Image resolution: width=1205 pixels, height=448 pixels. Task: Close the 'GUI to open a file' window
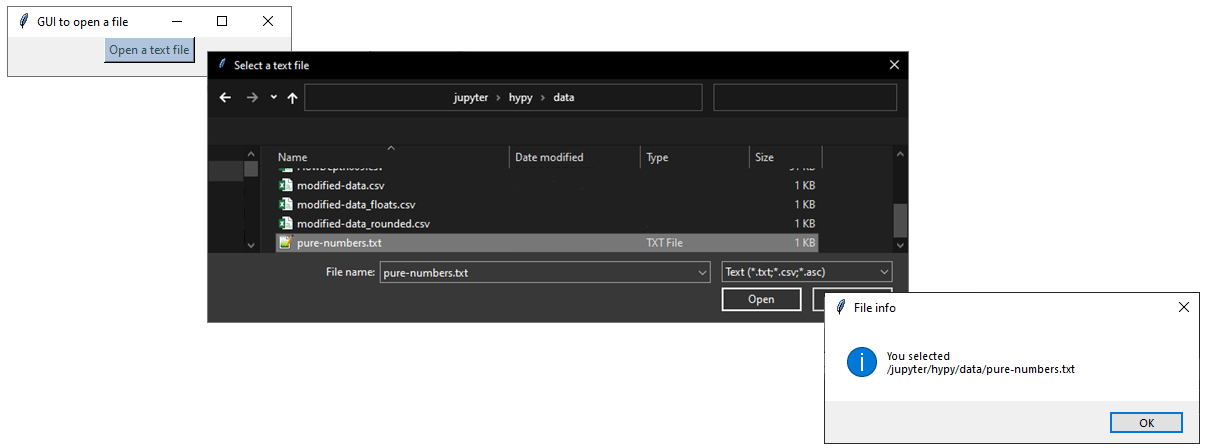pos(267,21)
